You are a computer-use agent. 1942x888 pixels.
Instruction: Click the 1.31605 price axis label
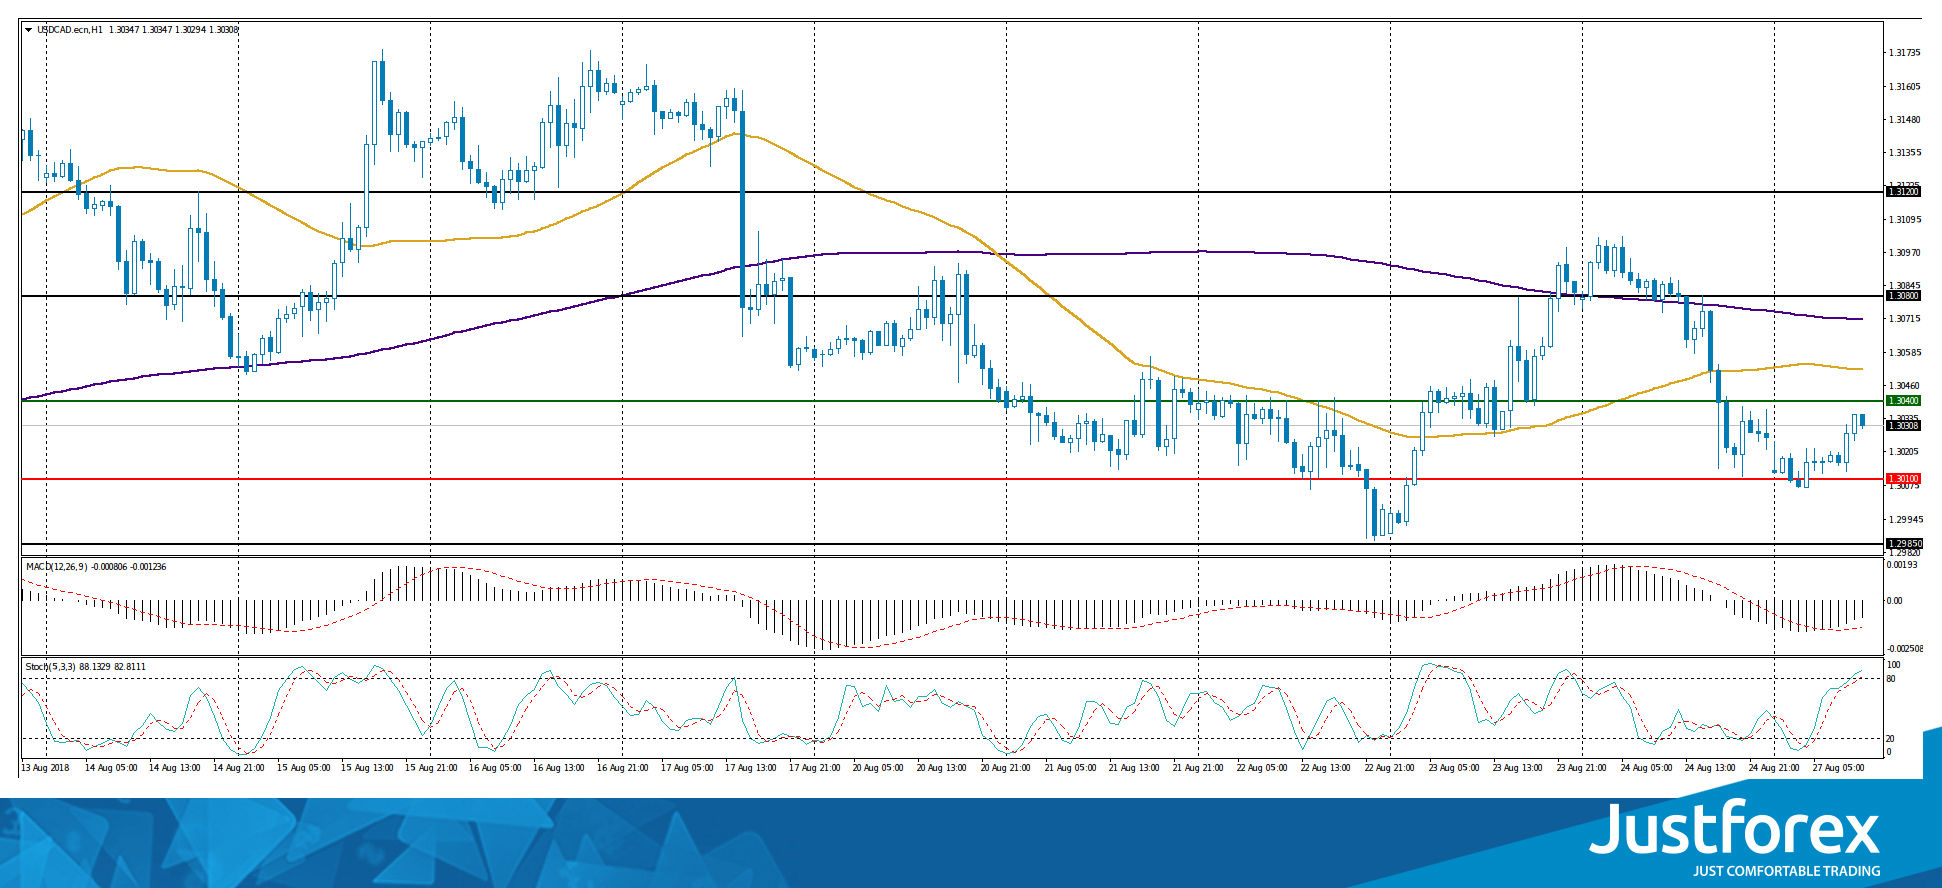[1905, 87]
